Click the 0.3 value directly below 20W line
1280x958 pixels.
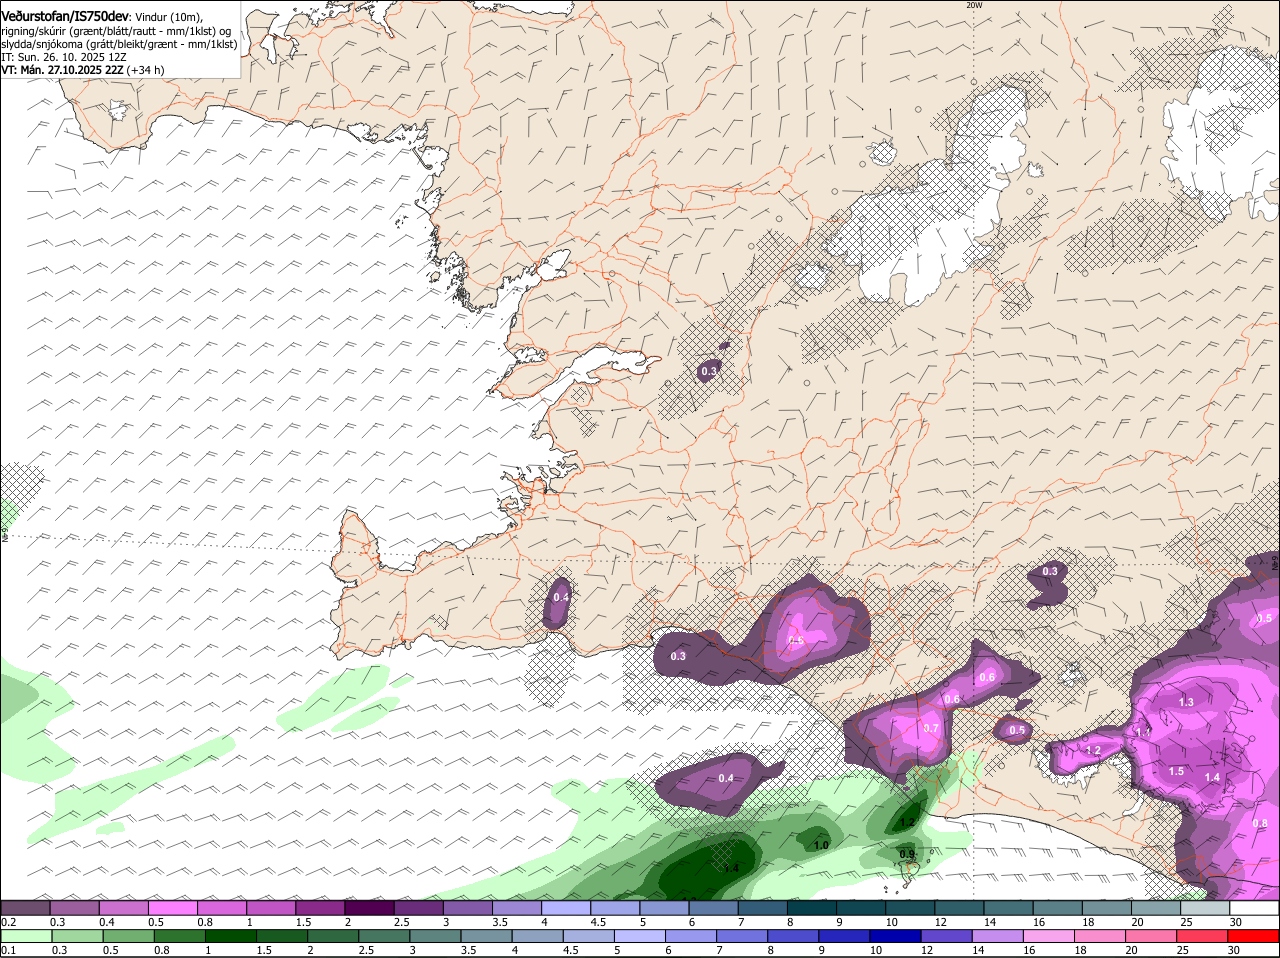pos(1050,571)
